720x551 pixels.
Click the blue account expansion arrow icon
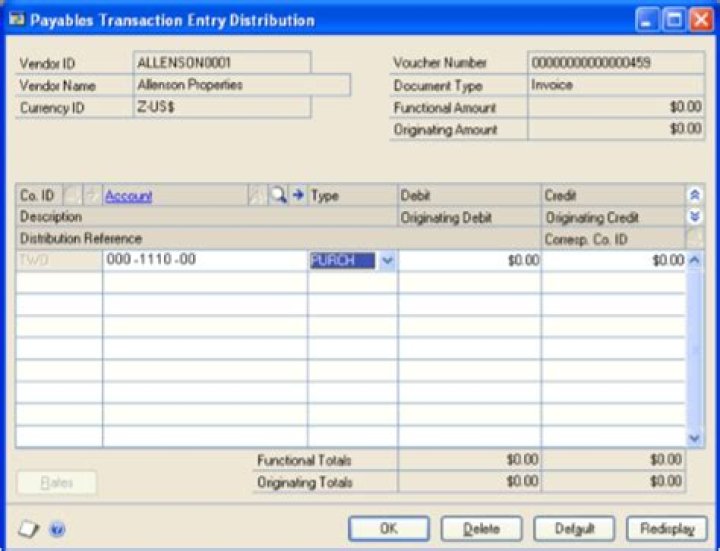coord(297,196)
